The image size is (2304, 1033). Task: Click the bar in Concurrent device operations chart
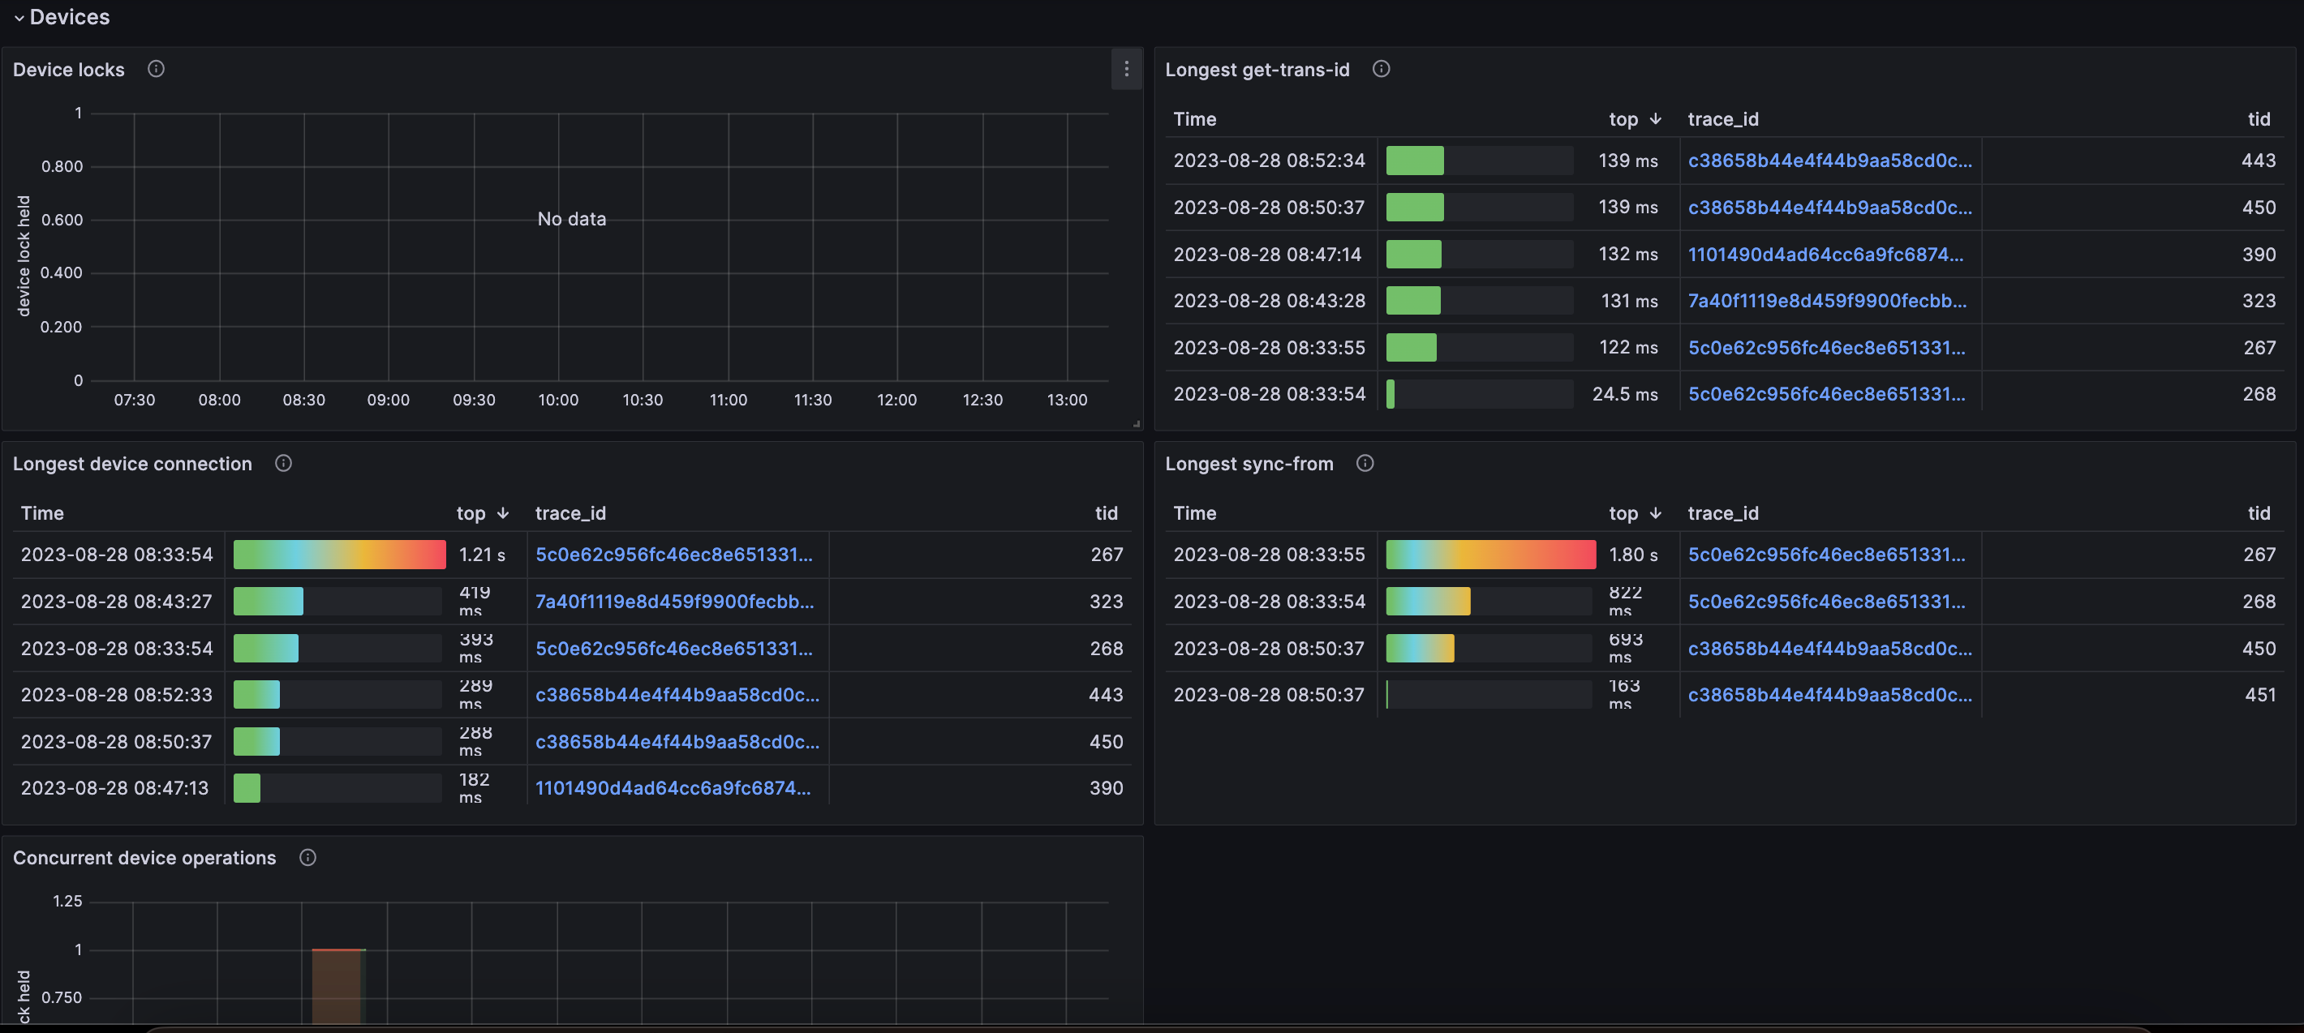[x=338, y=985]
